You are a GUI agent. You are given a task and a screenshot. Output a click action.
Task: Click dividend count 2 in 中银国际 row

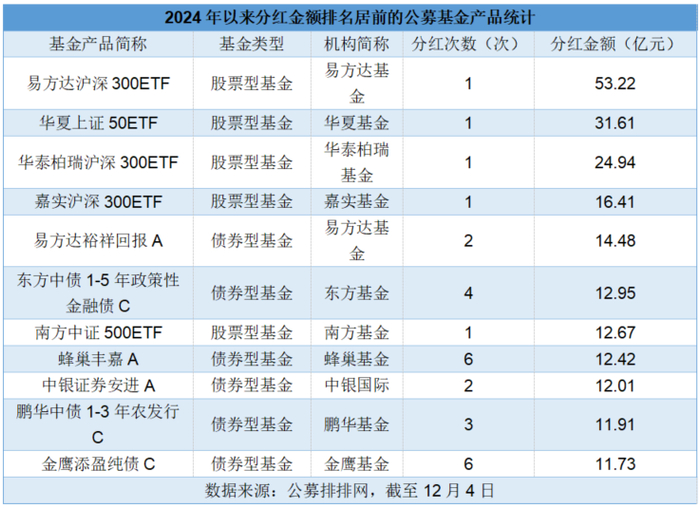point(468,385)
